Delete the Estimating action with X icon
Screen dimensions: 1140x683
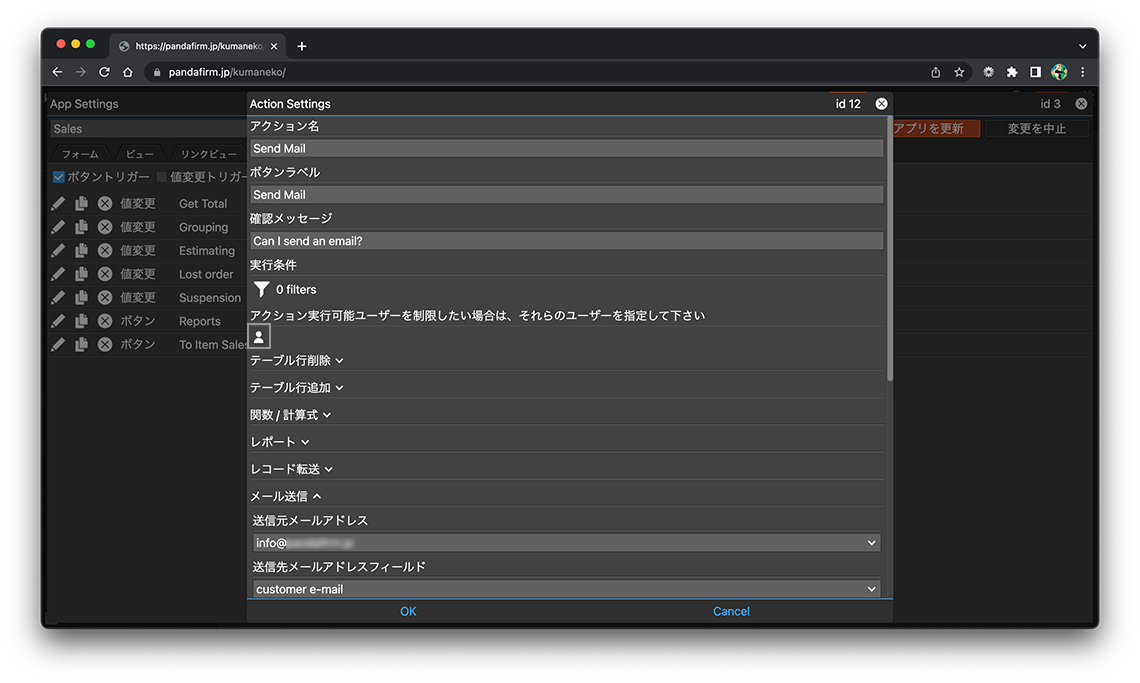[105, 251]
